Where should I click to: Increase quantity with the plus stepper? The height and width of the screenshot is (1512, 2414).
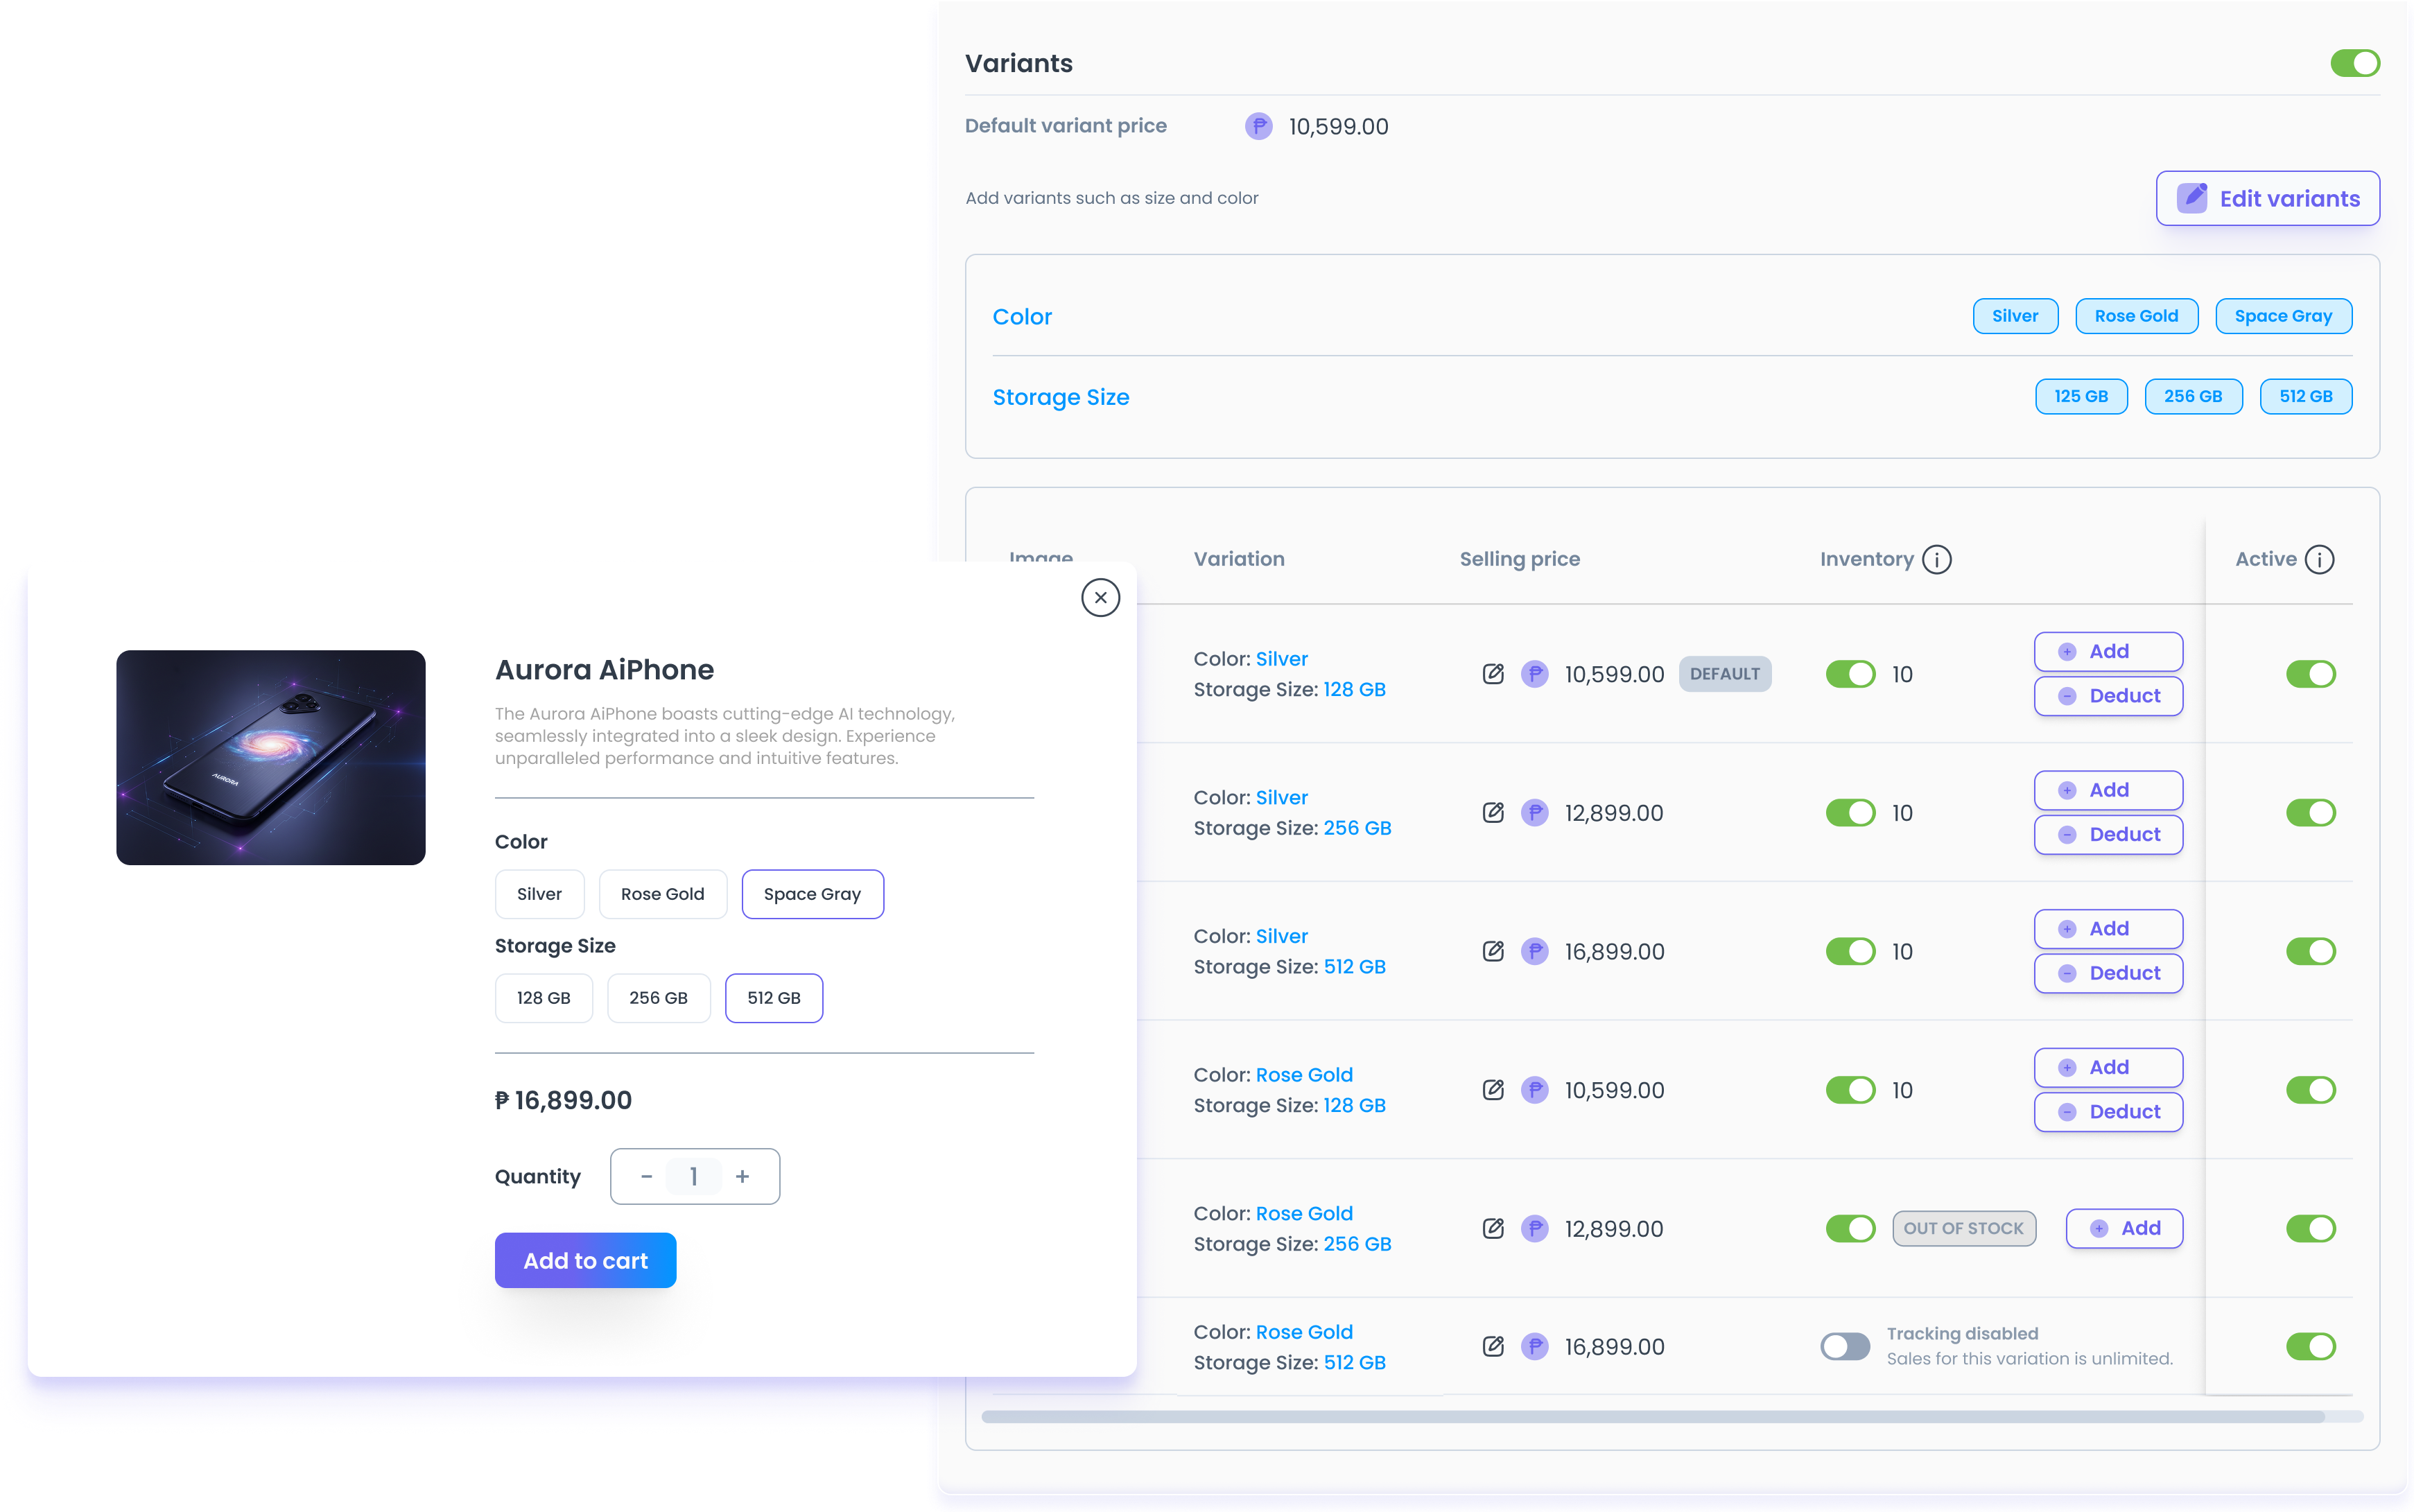pyautogui.click(x=742, y=1177)
